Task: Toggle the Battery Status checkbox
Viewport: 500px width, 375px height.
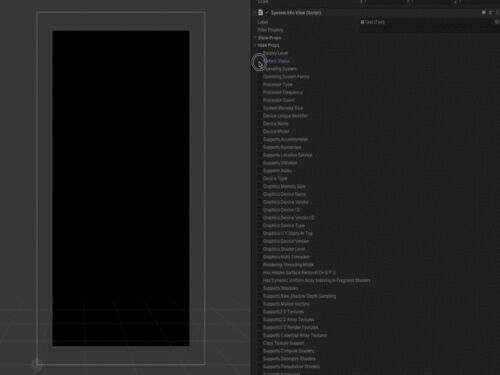Action: 260,61
